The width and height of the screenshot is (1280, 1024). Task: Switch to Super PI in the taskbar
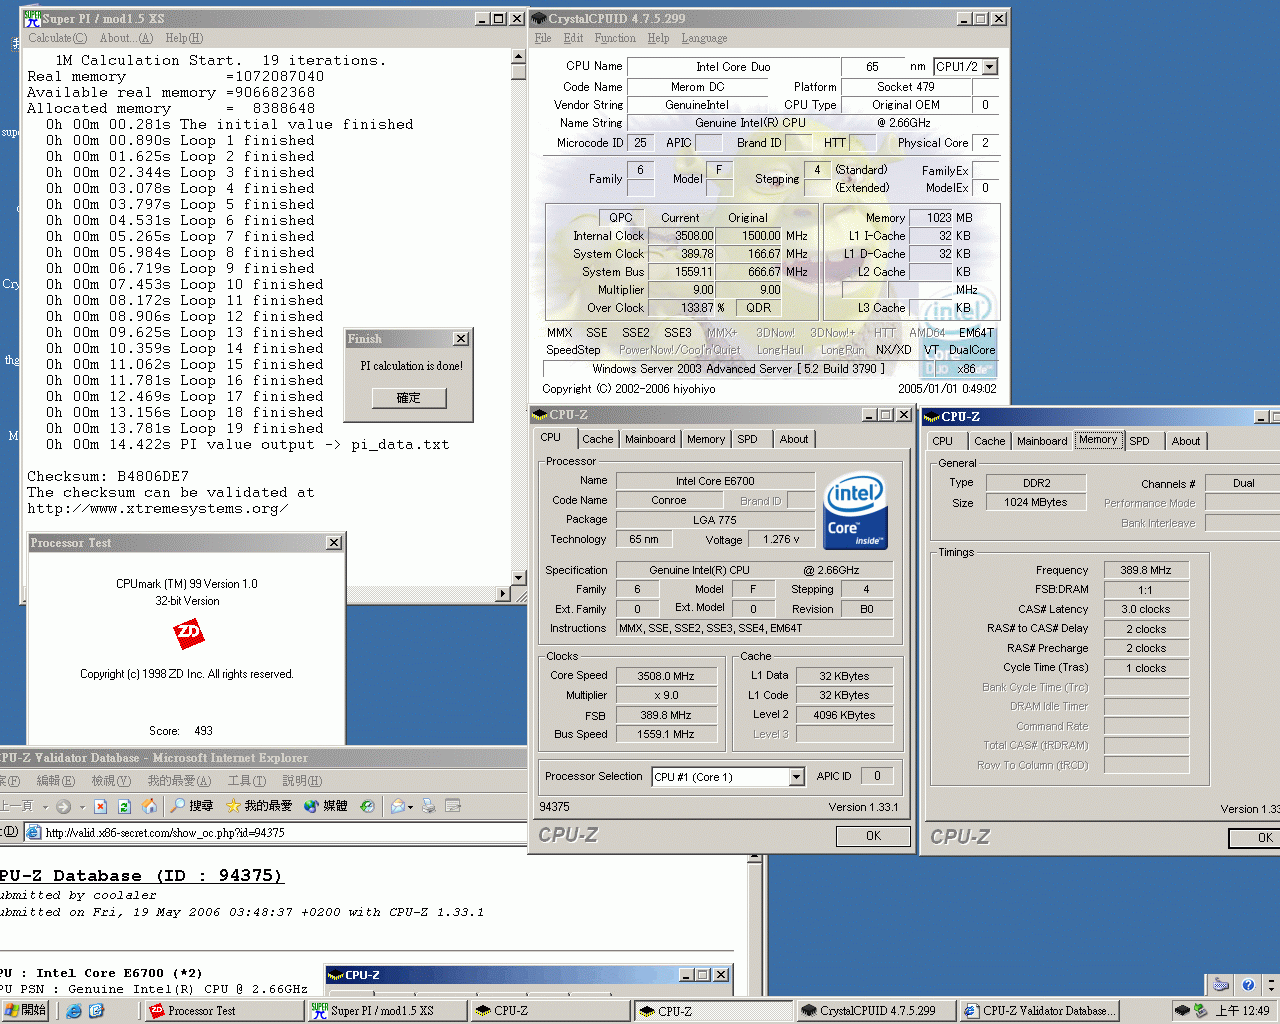tap(387, 1011)
